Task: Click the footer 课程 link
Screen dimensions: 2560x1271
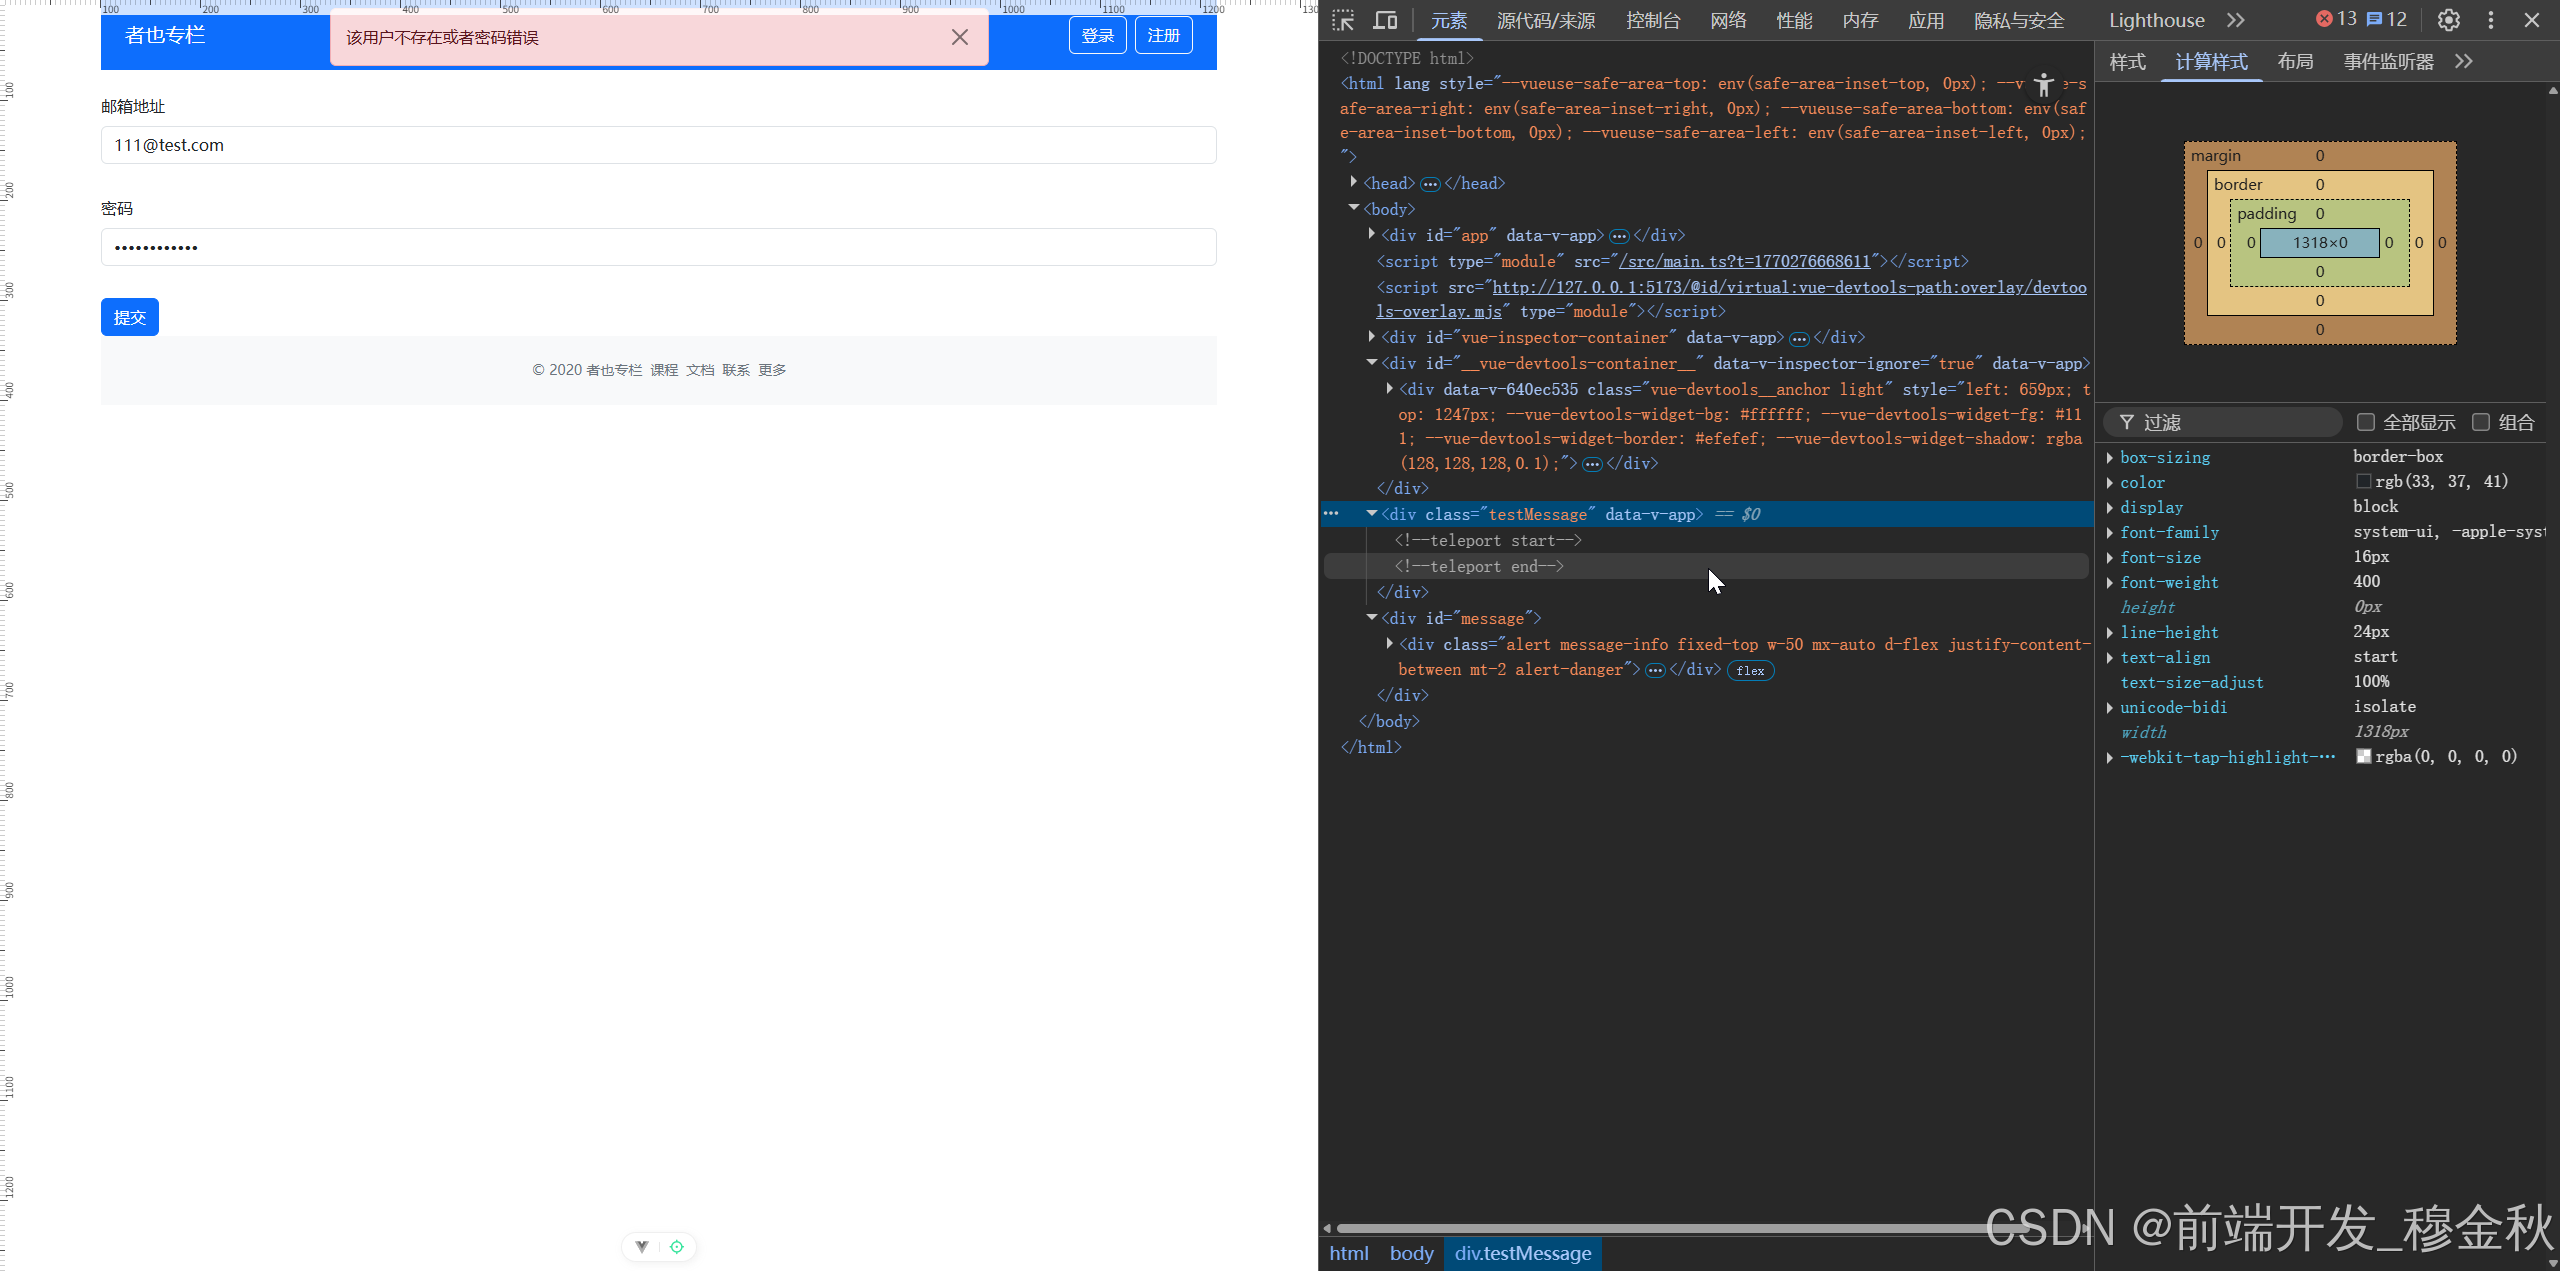Action: (664, 370)
